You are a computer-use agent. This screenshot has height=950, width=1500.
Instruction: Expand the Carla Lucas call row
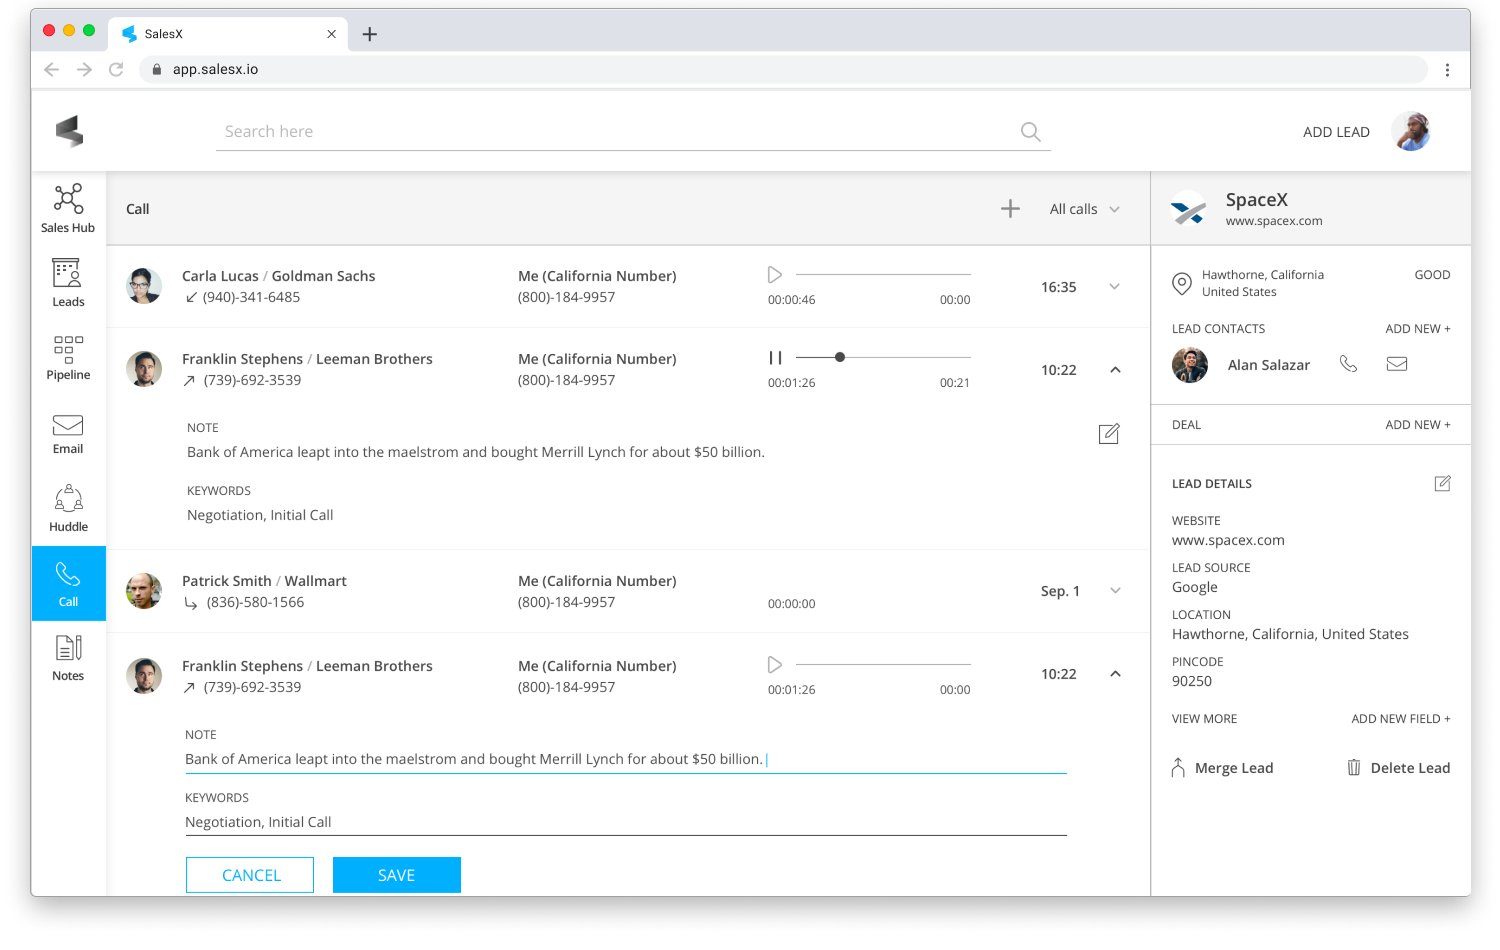coord(1114,287)
